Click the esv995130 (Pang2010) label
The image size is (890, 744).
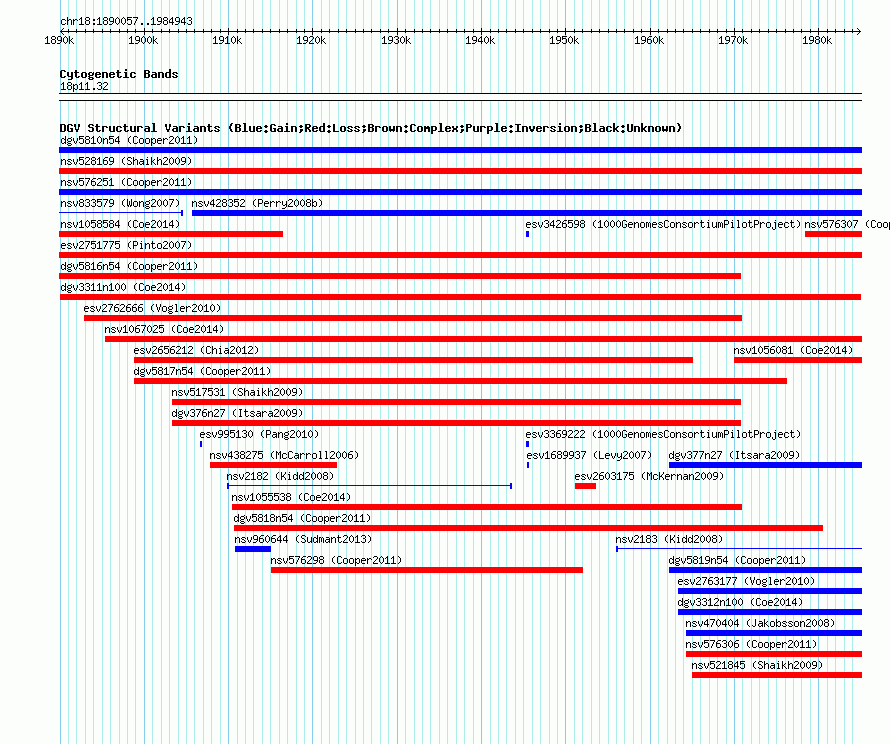point(259,434)
